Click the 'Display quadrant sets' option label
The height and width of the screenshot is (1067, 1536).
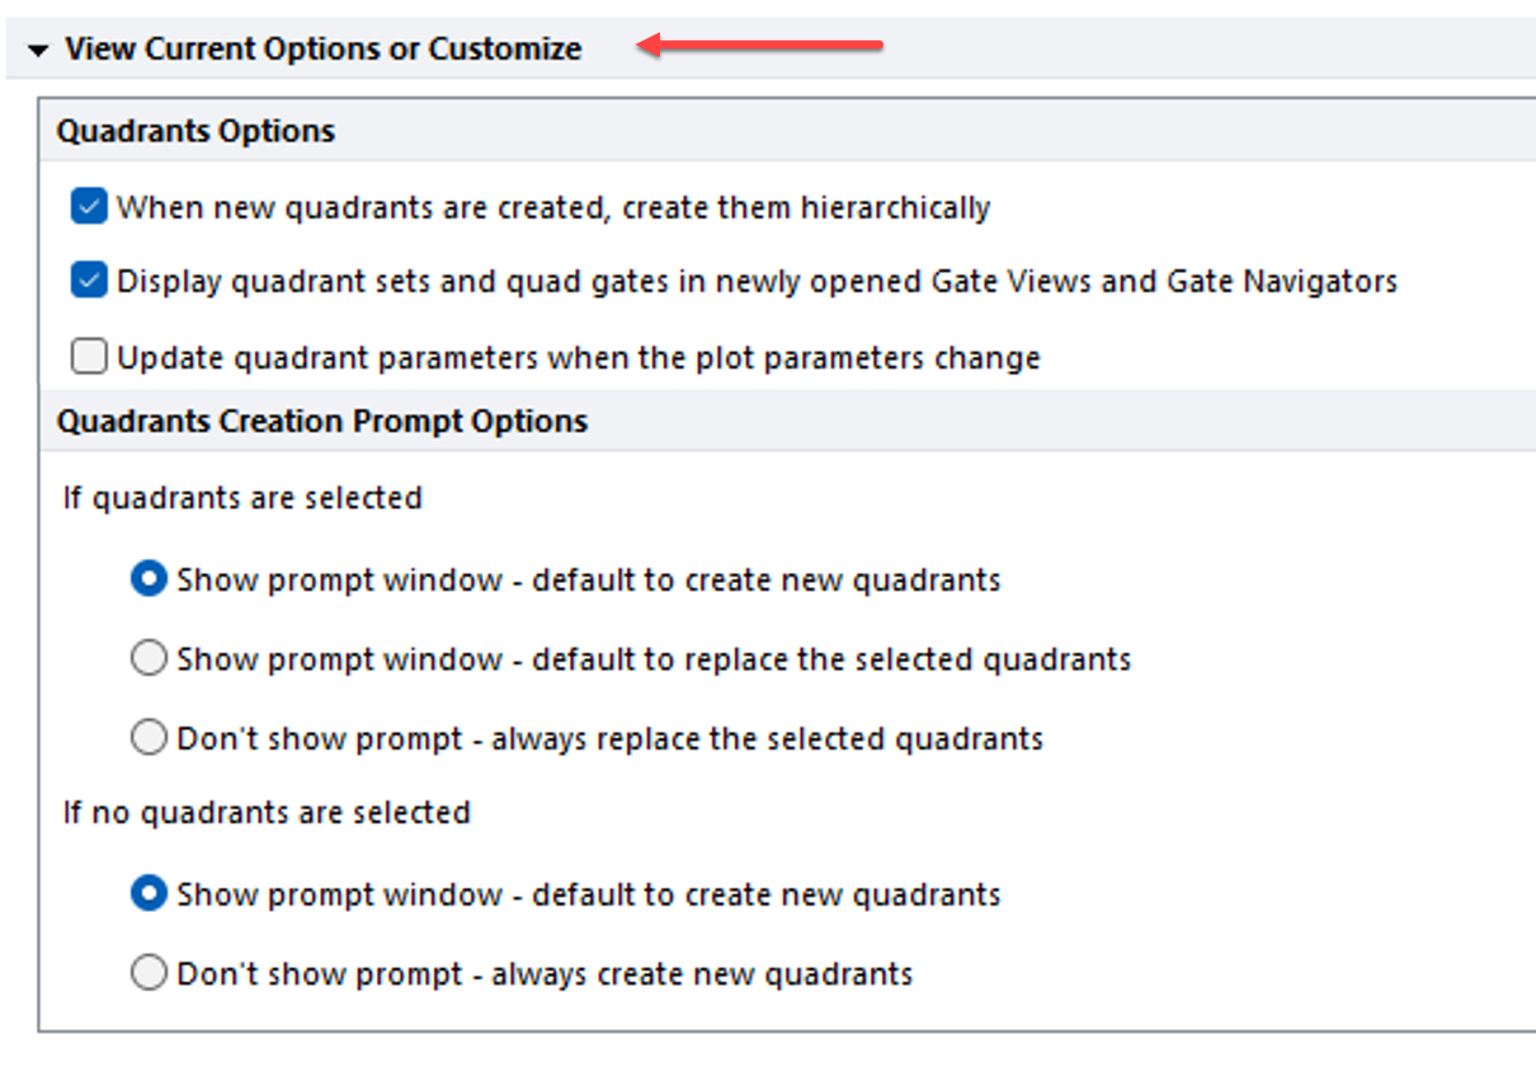[x=757, y=281]
